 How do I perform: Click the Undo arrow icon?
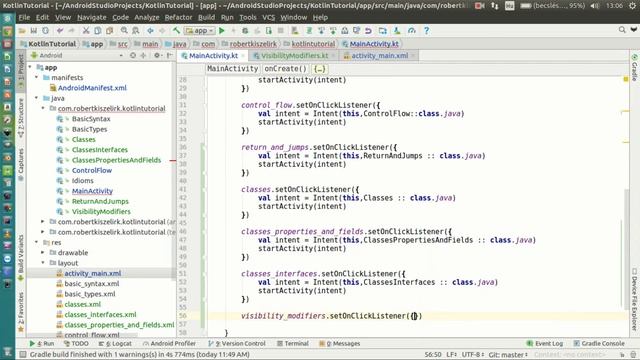tap(60, 31)
